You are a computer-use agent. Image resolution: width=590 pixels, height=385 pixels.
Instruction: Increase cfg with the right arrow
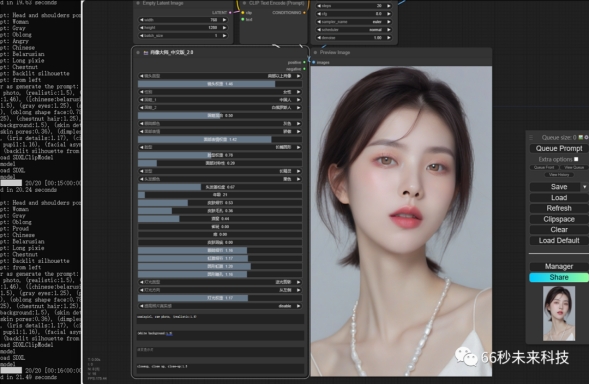pos(389,14)
